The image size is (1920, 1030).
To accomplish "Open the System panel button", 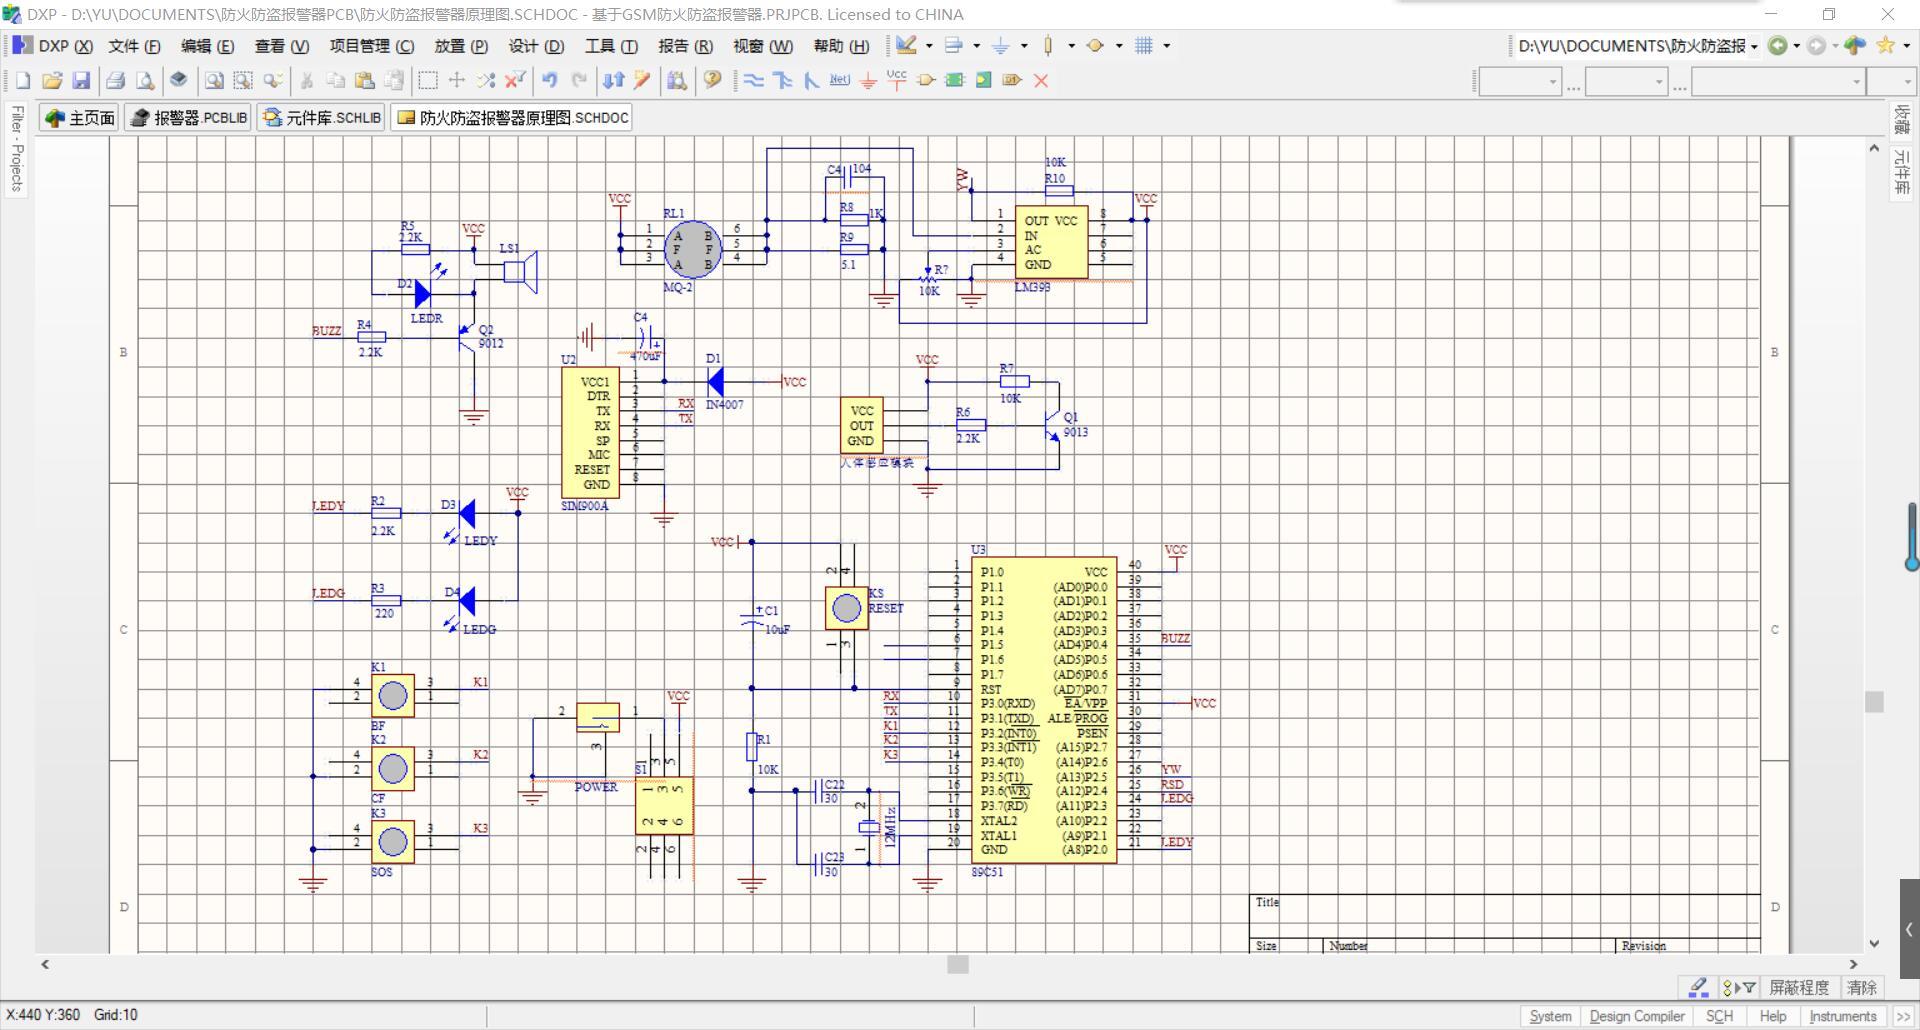I will 1550,1016.
